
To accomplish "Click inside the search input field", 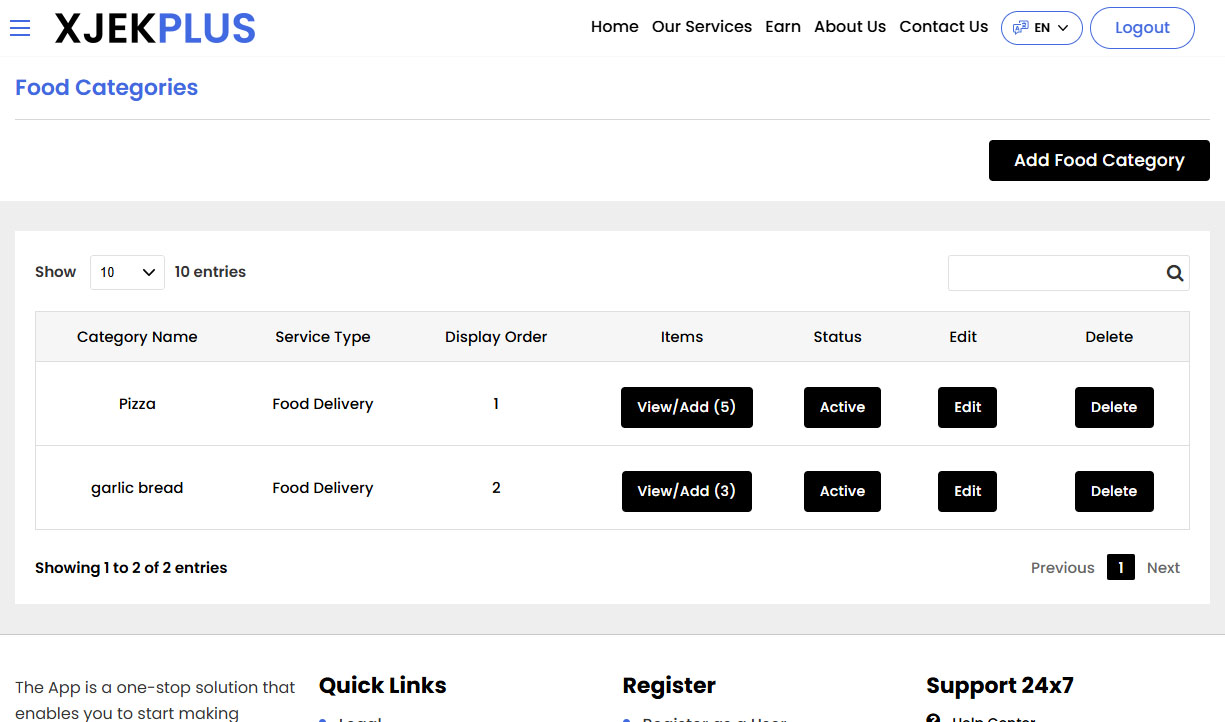I will pos(1050,272).
